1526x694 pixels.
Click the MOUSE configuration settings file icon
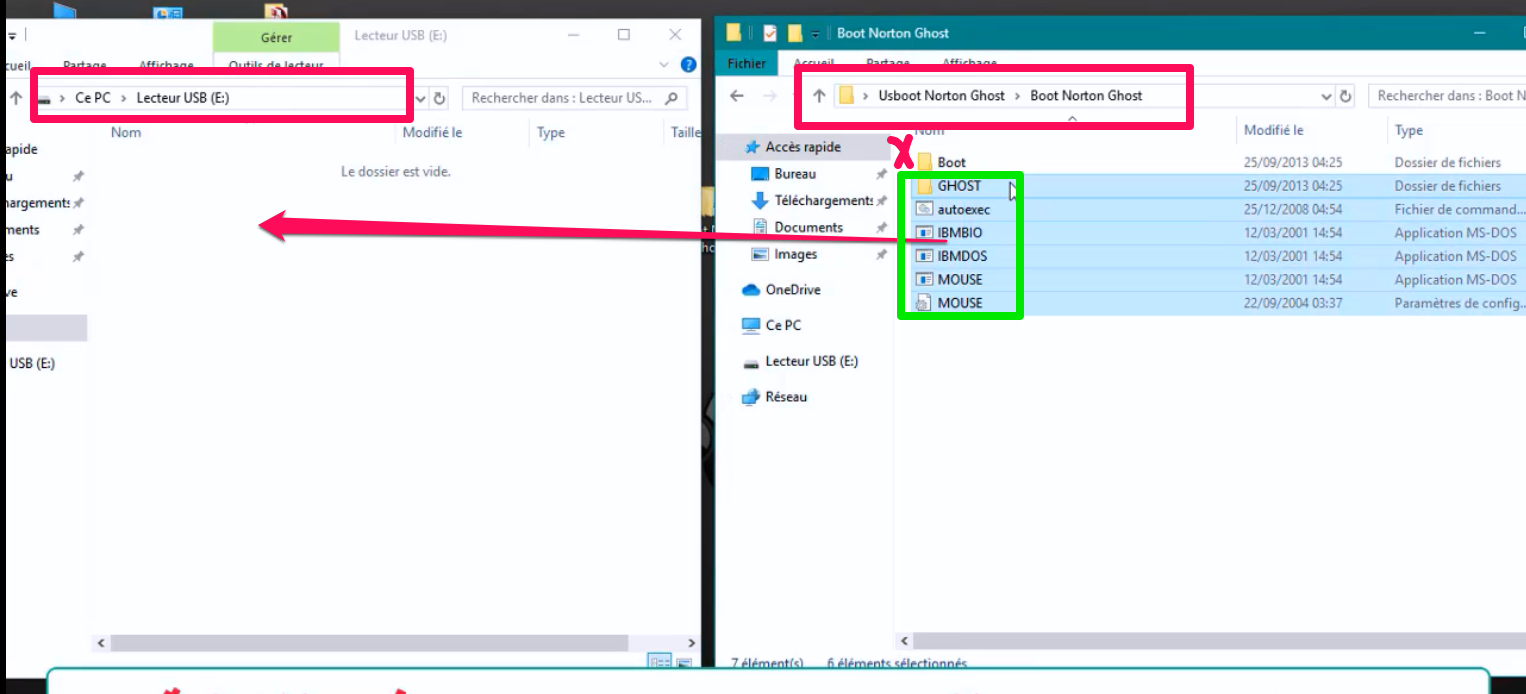[x=924, y=302]
